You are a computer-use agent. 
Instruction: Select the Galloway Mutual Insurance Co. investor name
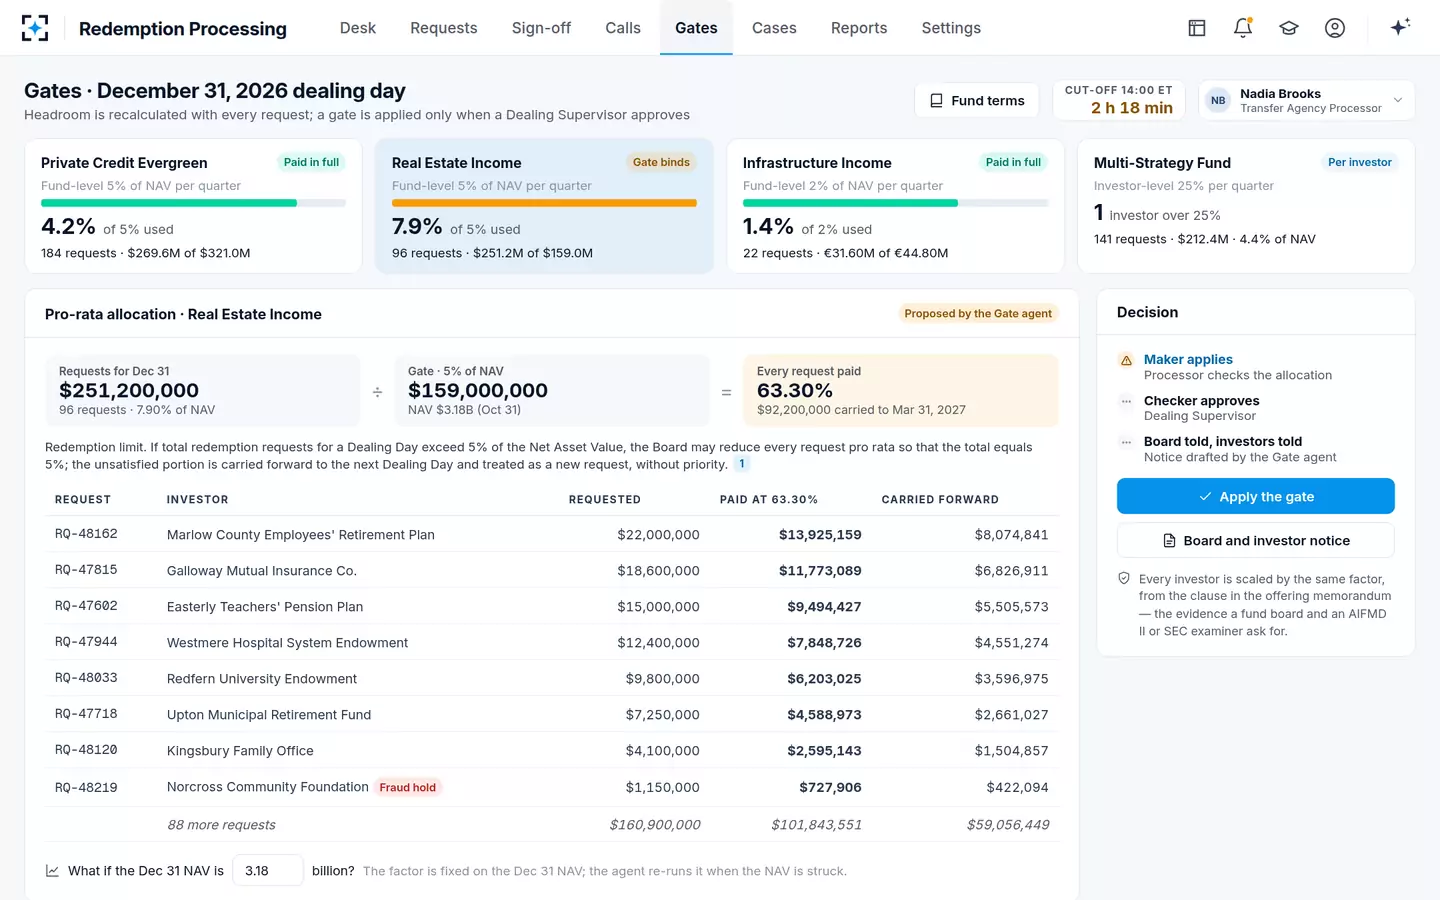(262, 571)
